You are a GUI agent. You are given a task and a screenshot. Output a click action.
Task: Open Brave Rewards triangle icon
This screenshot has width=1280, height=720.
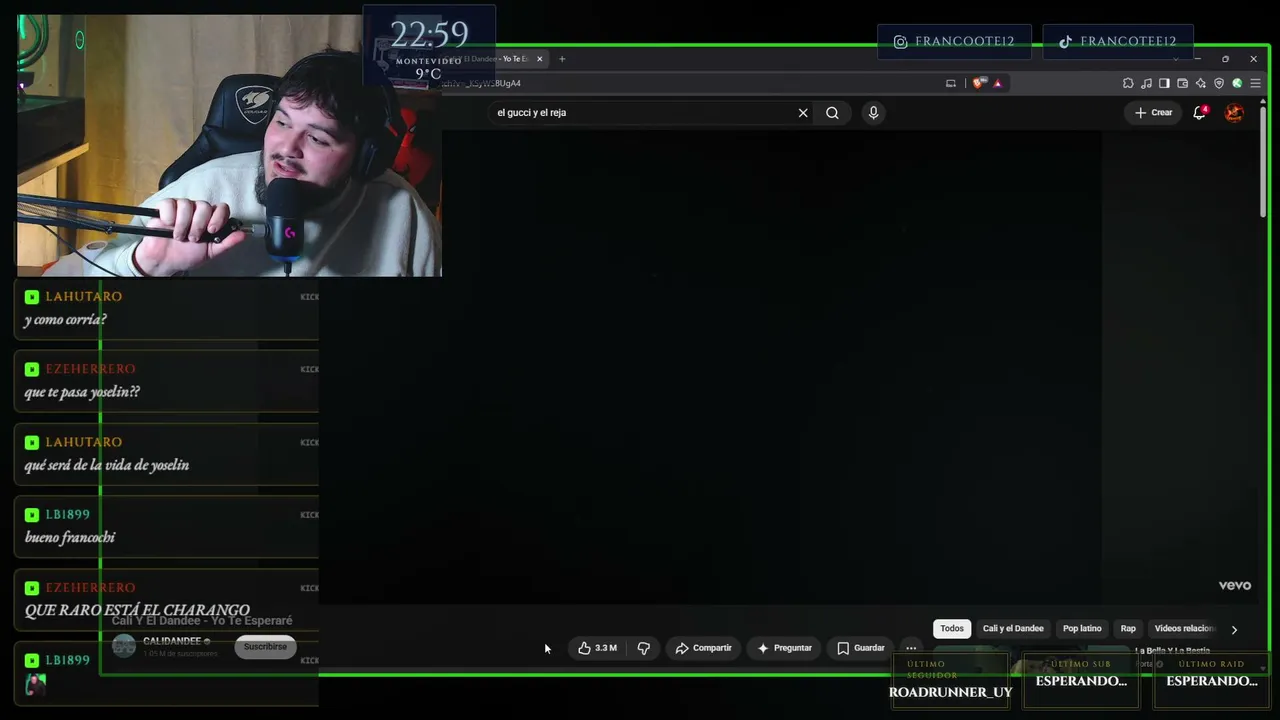click(x=997, y=83)
